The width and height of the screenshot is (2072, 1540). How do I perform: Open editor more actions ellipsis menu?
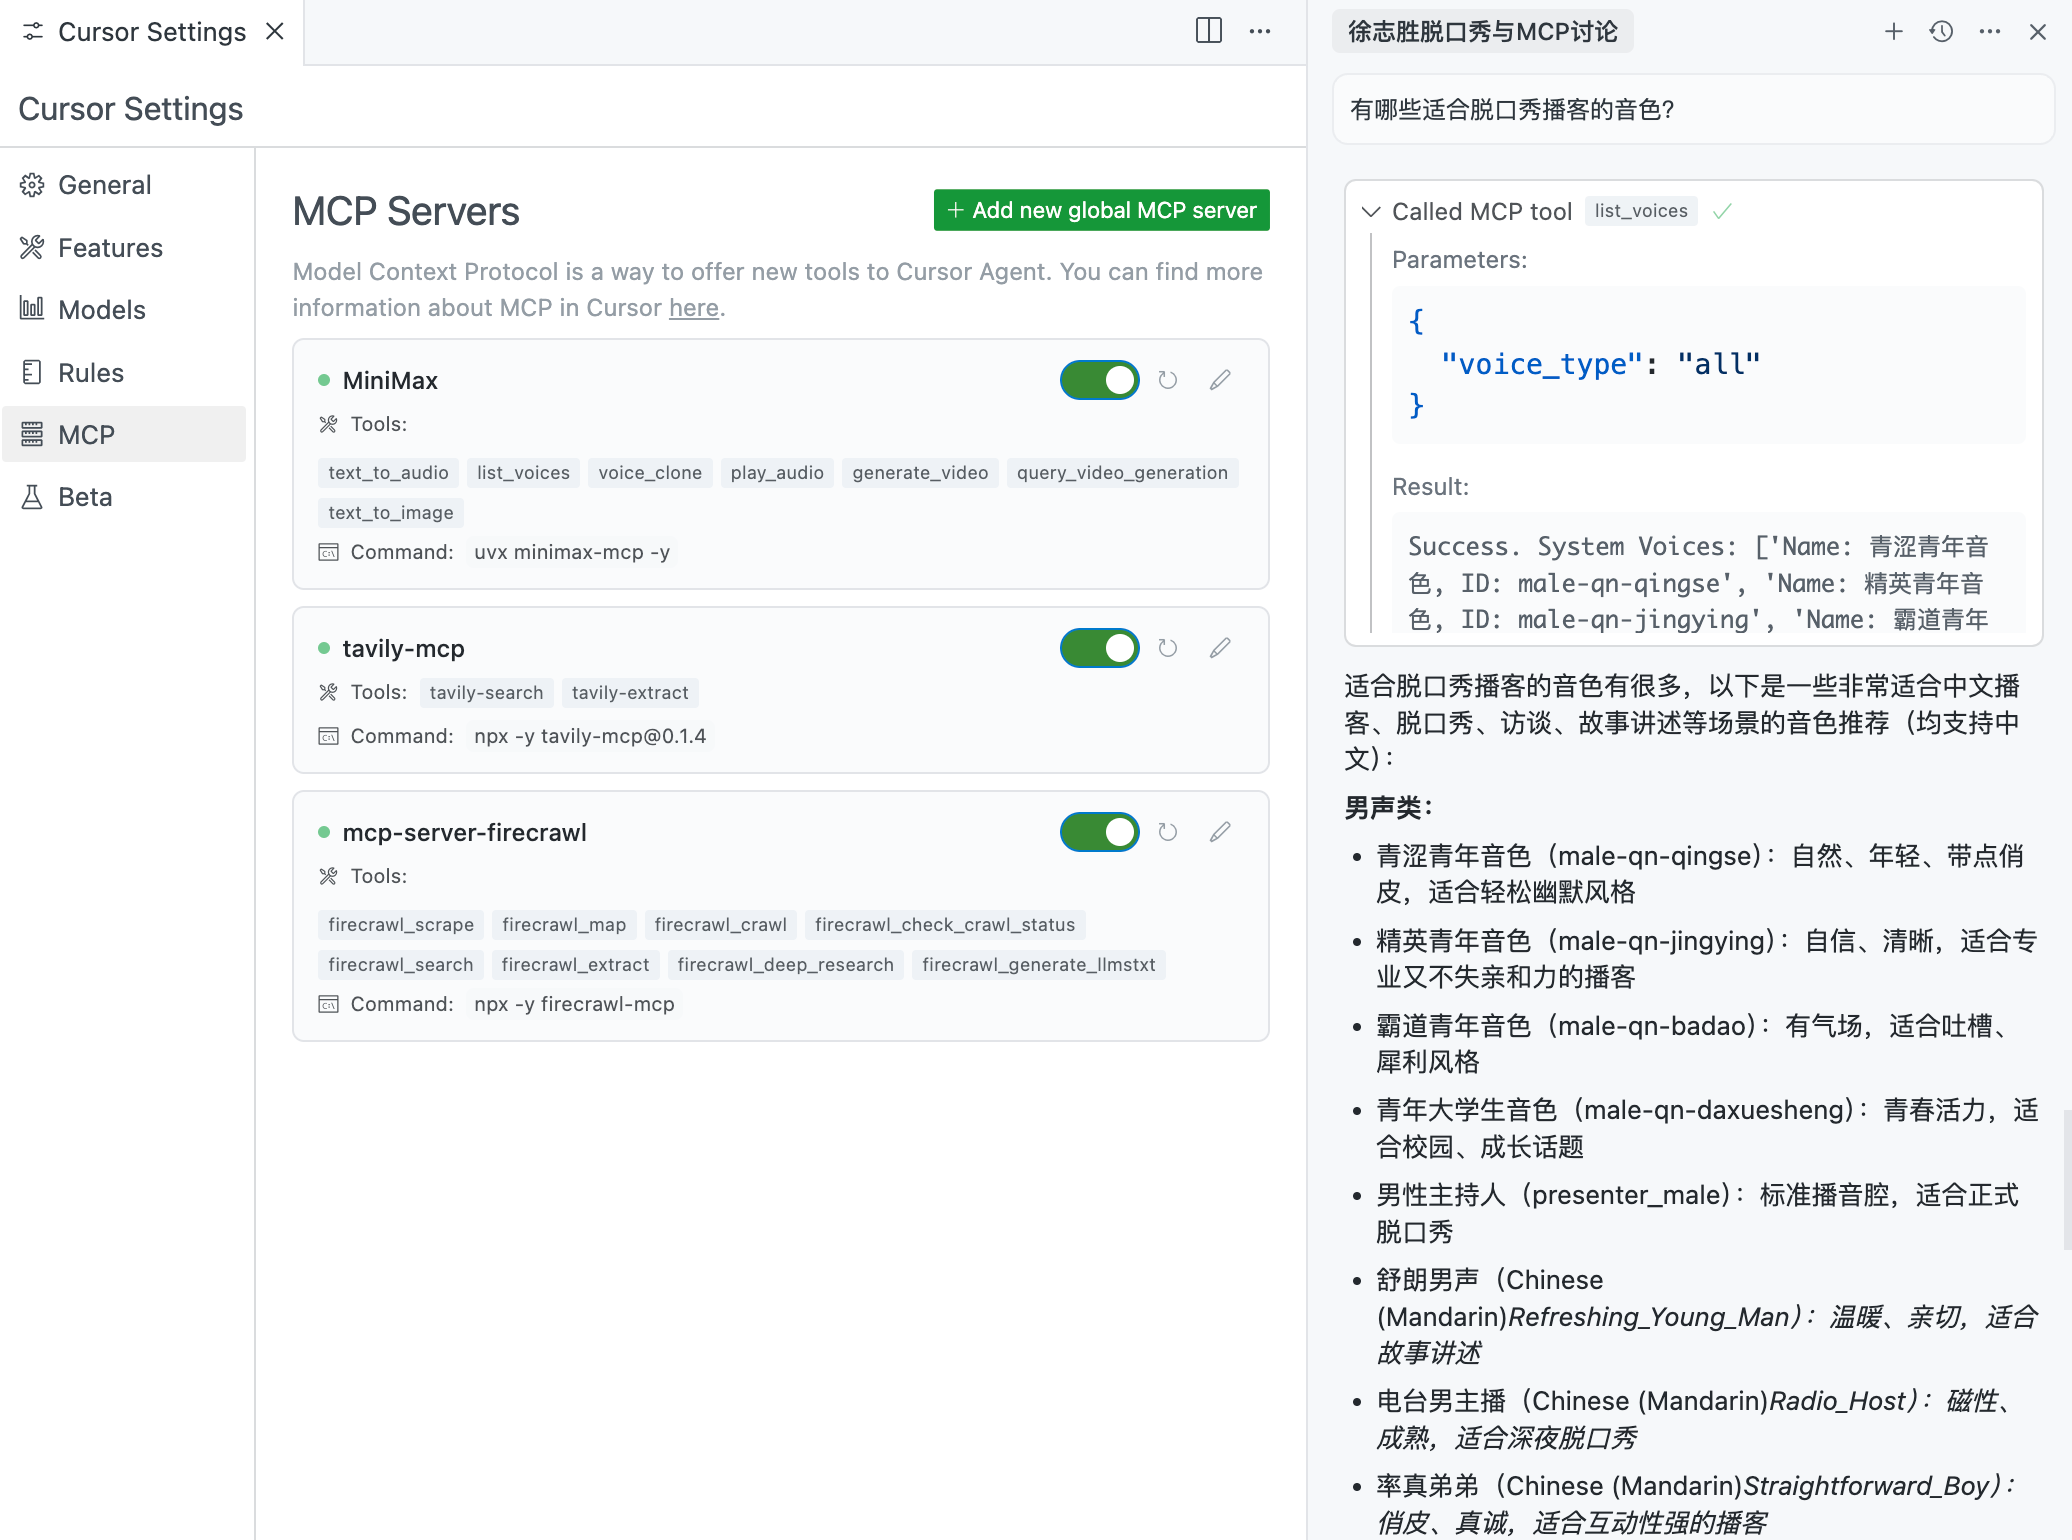tap(1260, 31)
